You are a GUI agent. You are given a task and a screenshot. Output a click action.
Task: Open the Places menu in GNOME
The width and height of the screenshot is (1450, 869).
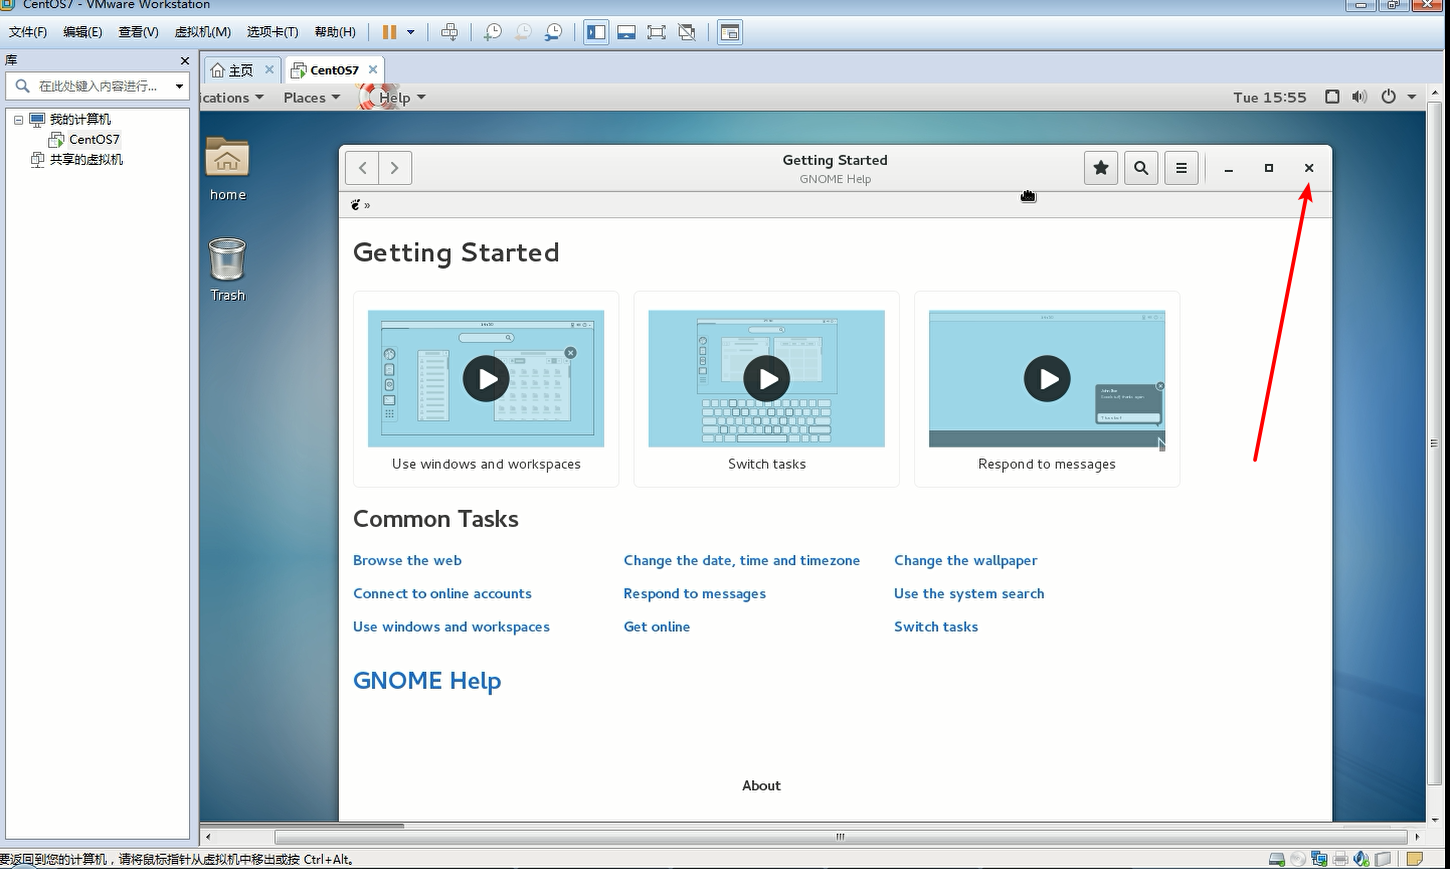pos(311,97)
